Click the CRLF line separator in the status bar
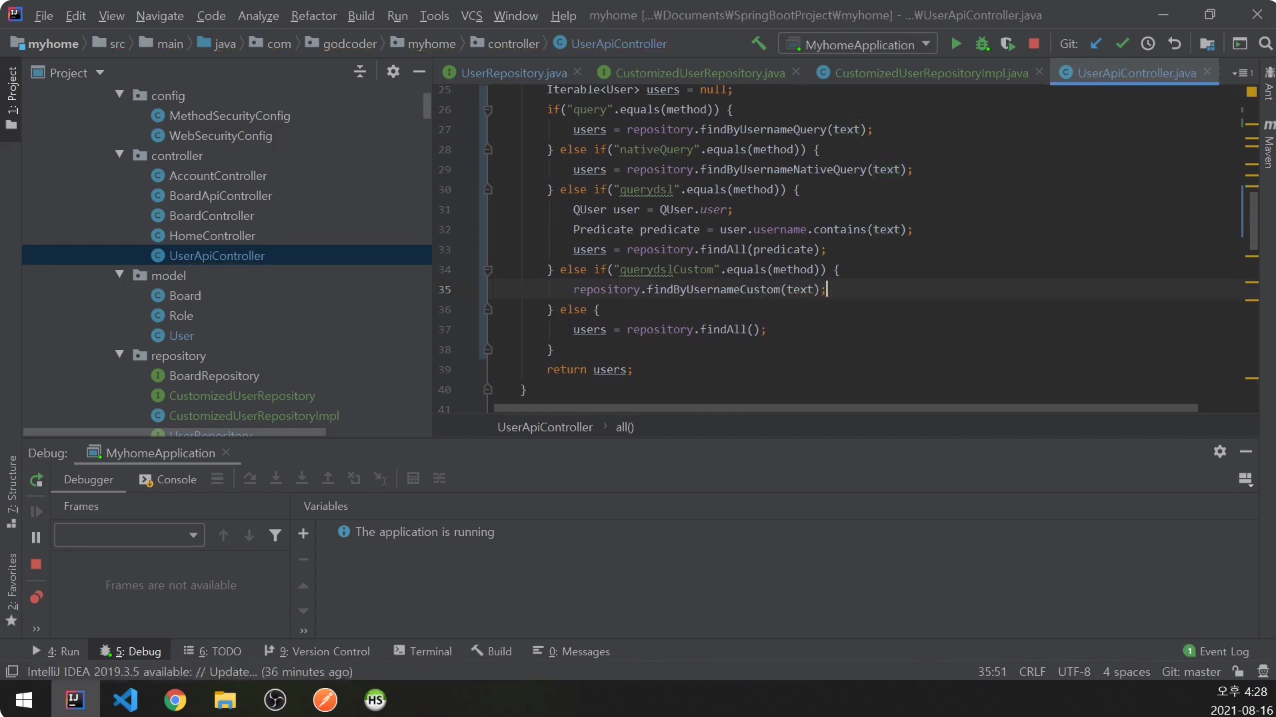The height and width of the screenshot is (717, 1276). click(x=1032, y=672)
